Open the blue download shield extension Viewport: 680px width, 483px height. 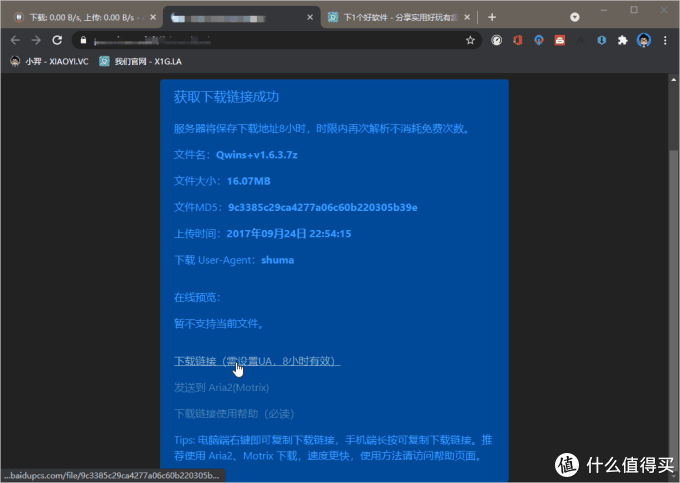coord(602,40)
